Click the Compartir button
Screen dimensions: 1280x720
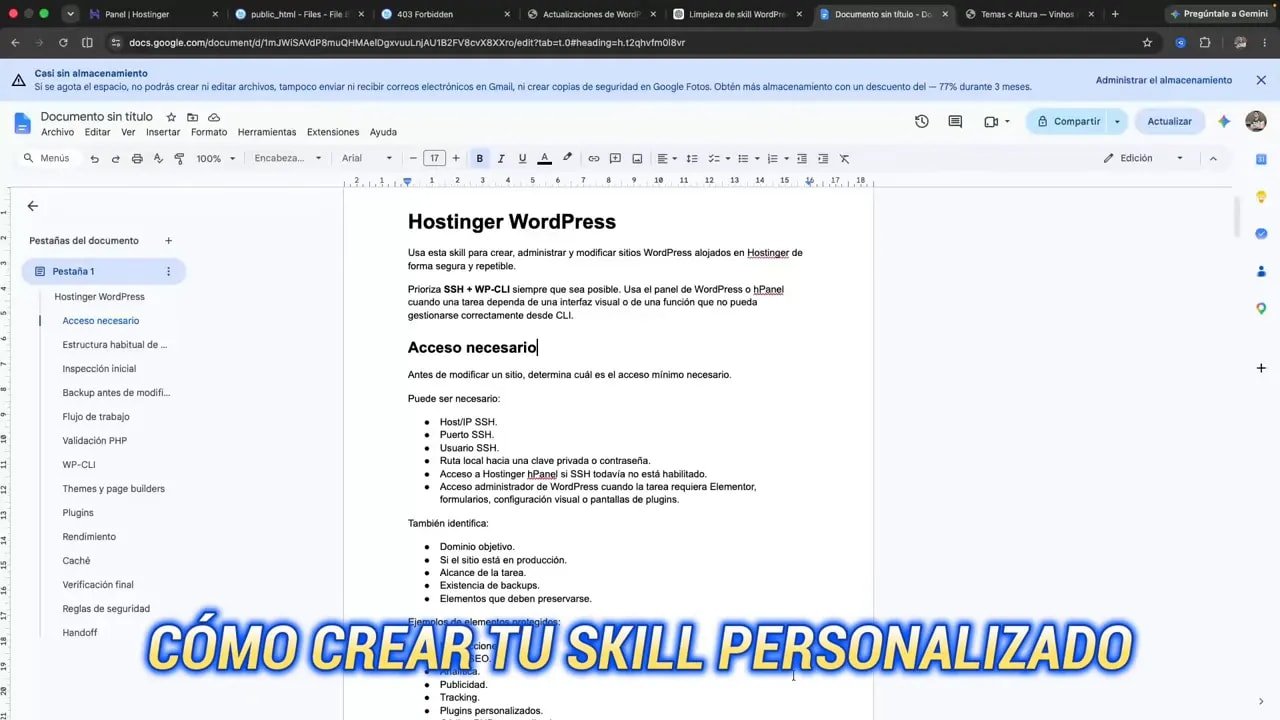tap(1066, 121)
